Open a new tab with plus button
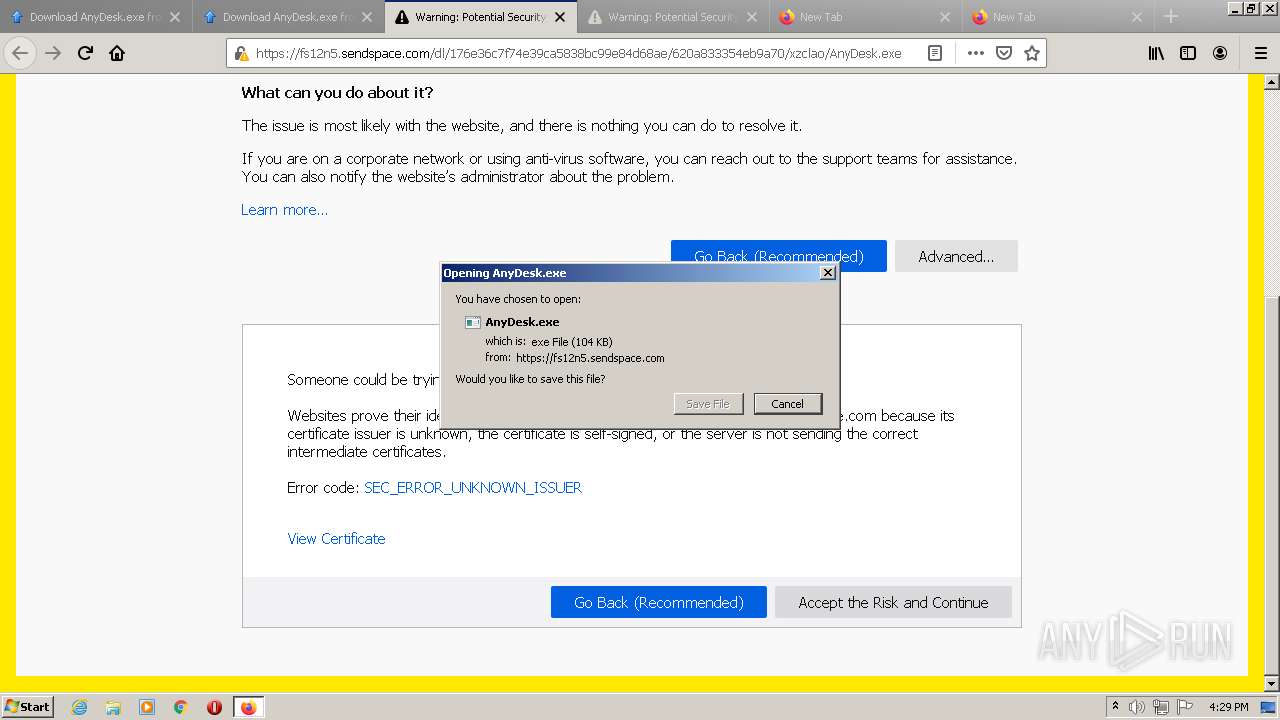The height and width of the screenshot is (720, 1280). (1171, 17)
